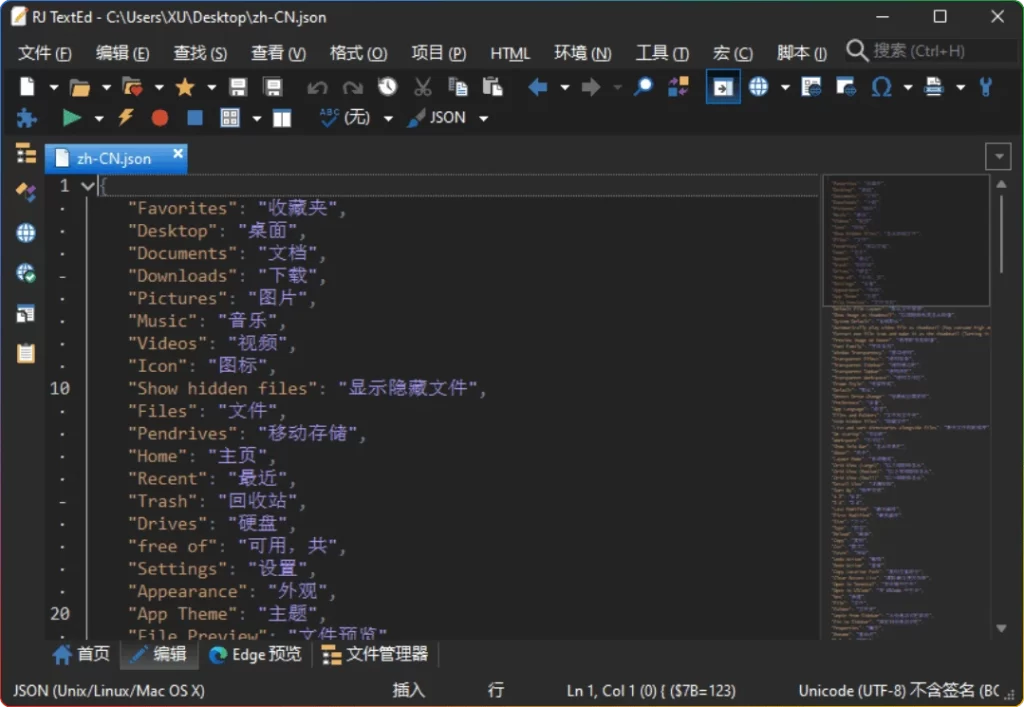Open the add-ons puzzle icon
Viewport: 1024px width, 707px height.
(x=25, y=117)
